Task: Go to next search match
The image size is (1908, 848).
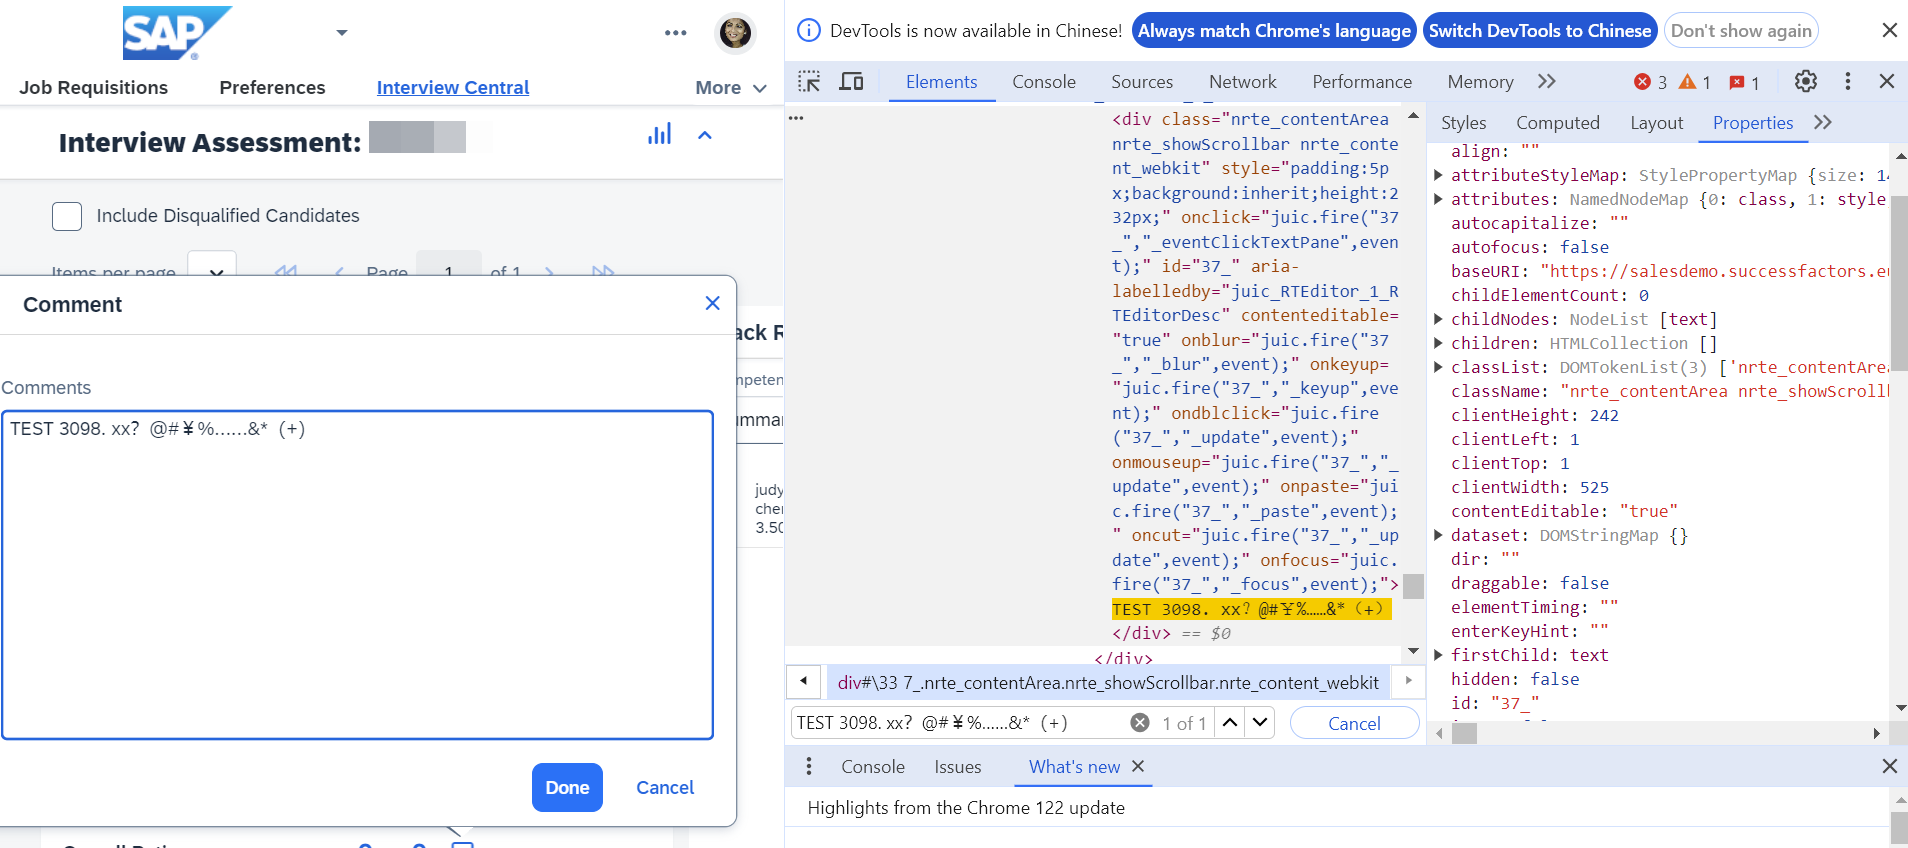Action: point(1260,722)
